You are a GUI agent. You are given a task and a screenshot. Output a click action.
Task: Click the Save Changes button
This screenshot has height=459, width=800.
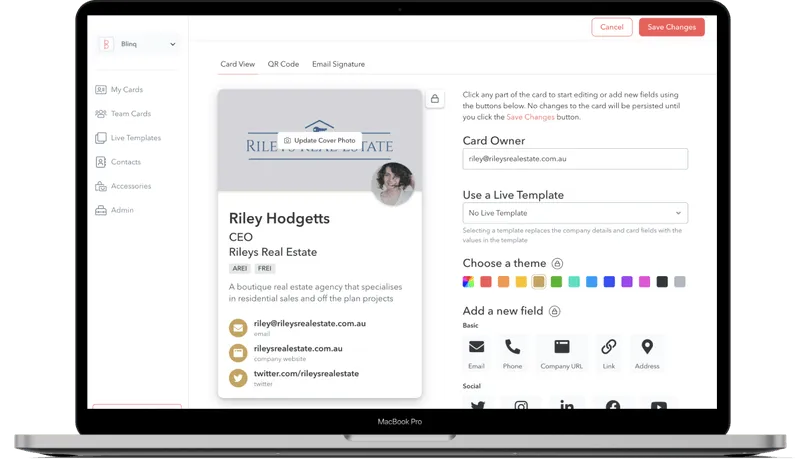pyautogui.click(x=671, y=27)
